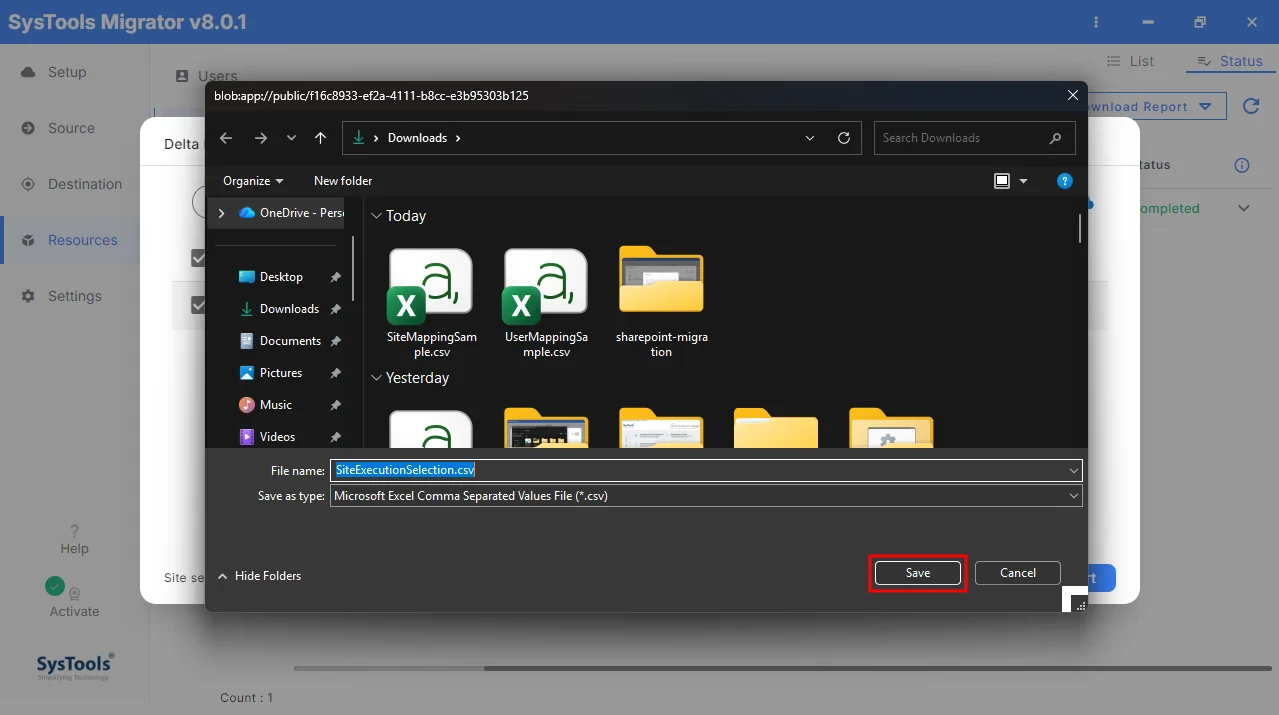Screen dimensions: 1279x715
Task: Click the Help icon in sidebar
Action: (74, 532)
